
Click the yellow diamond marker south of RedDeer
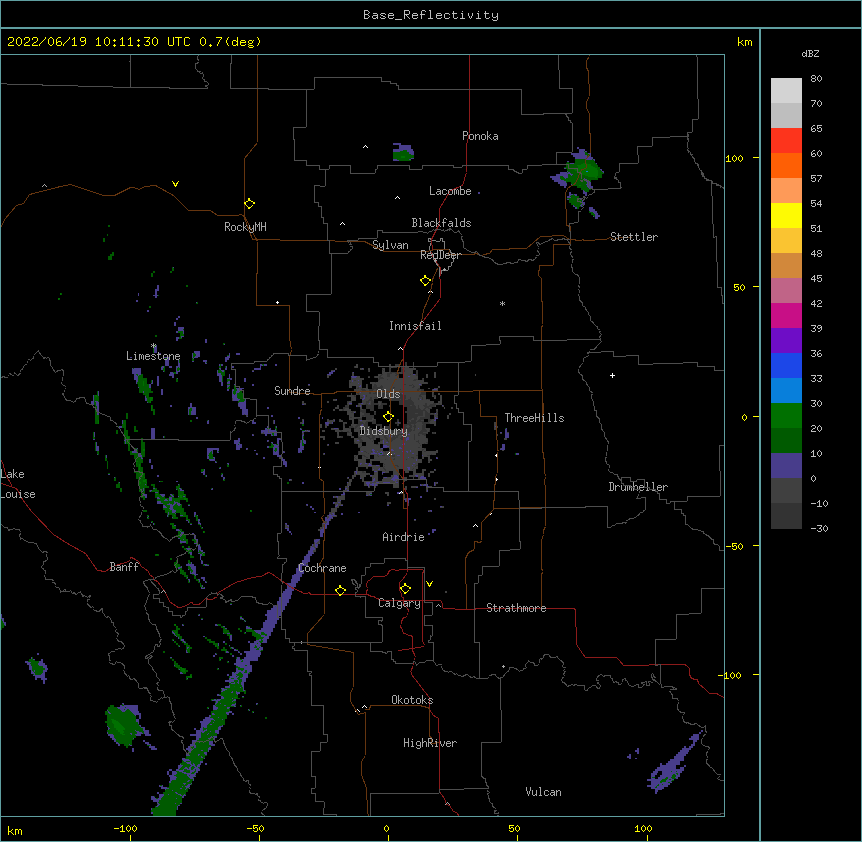click(x=426, y=281)
